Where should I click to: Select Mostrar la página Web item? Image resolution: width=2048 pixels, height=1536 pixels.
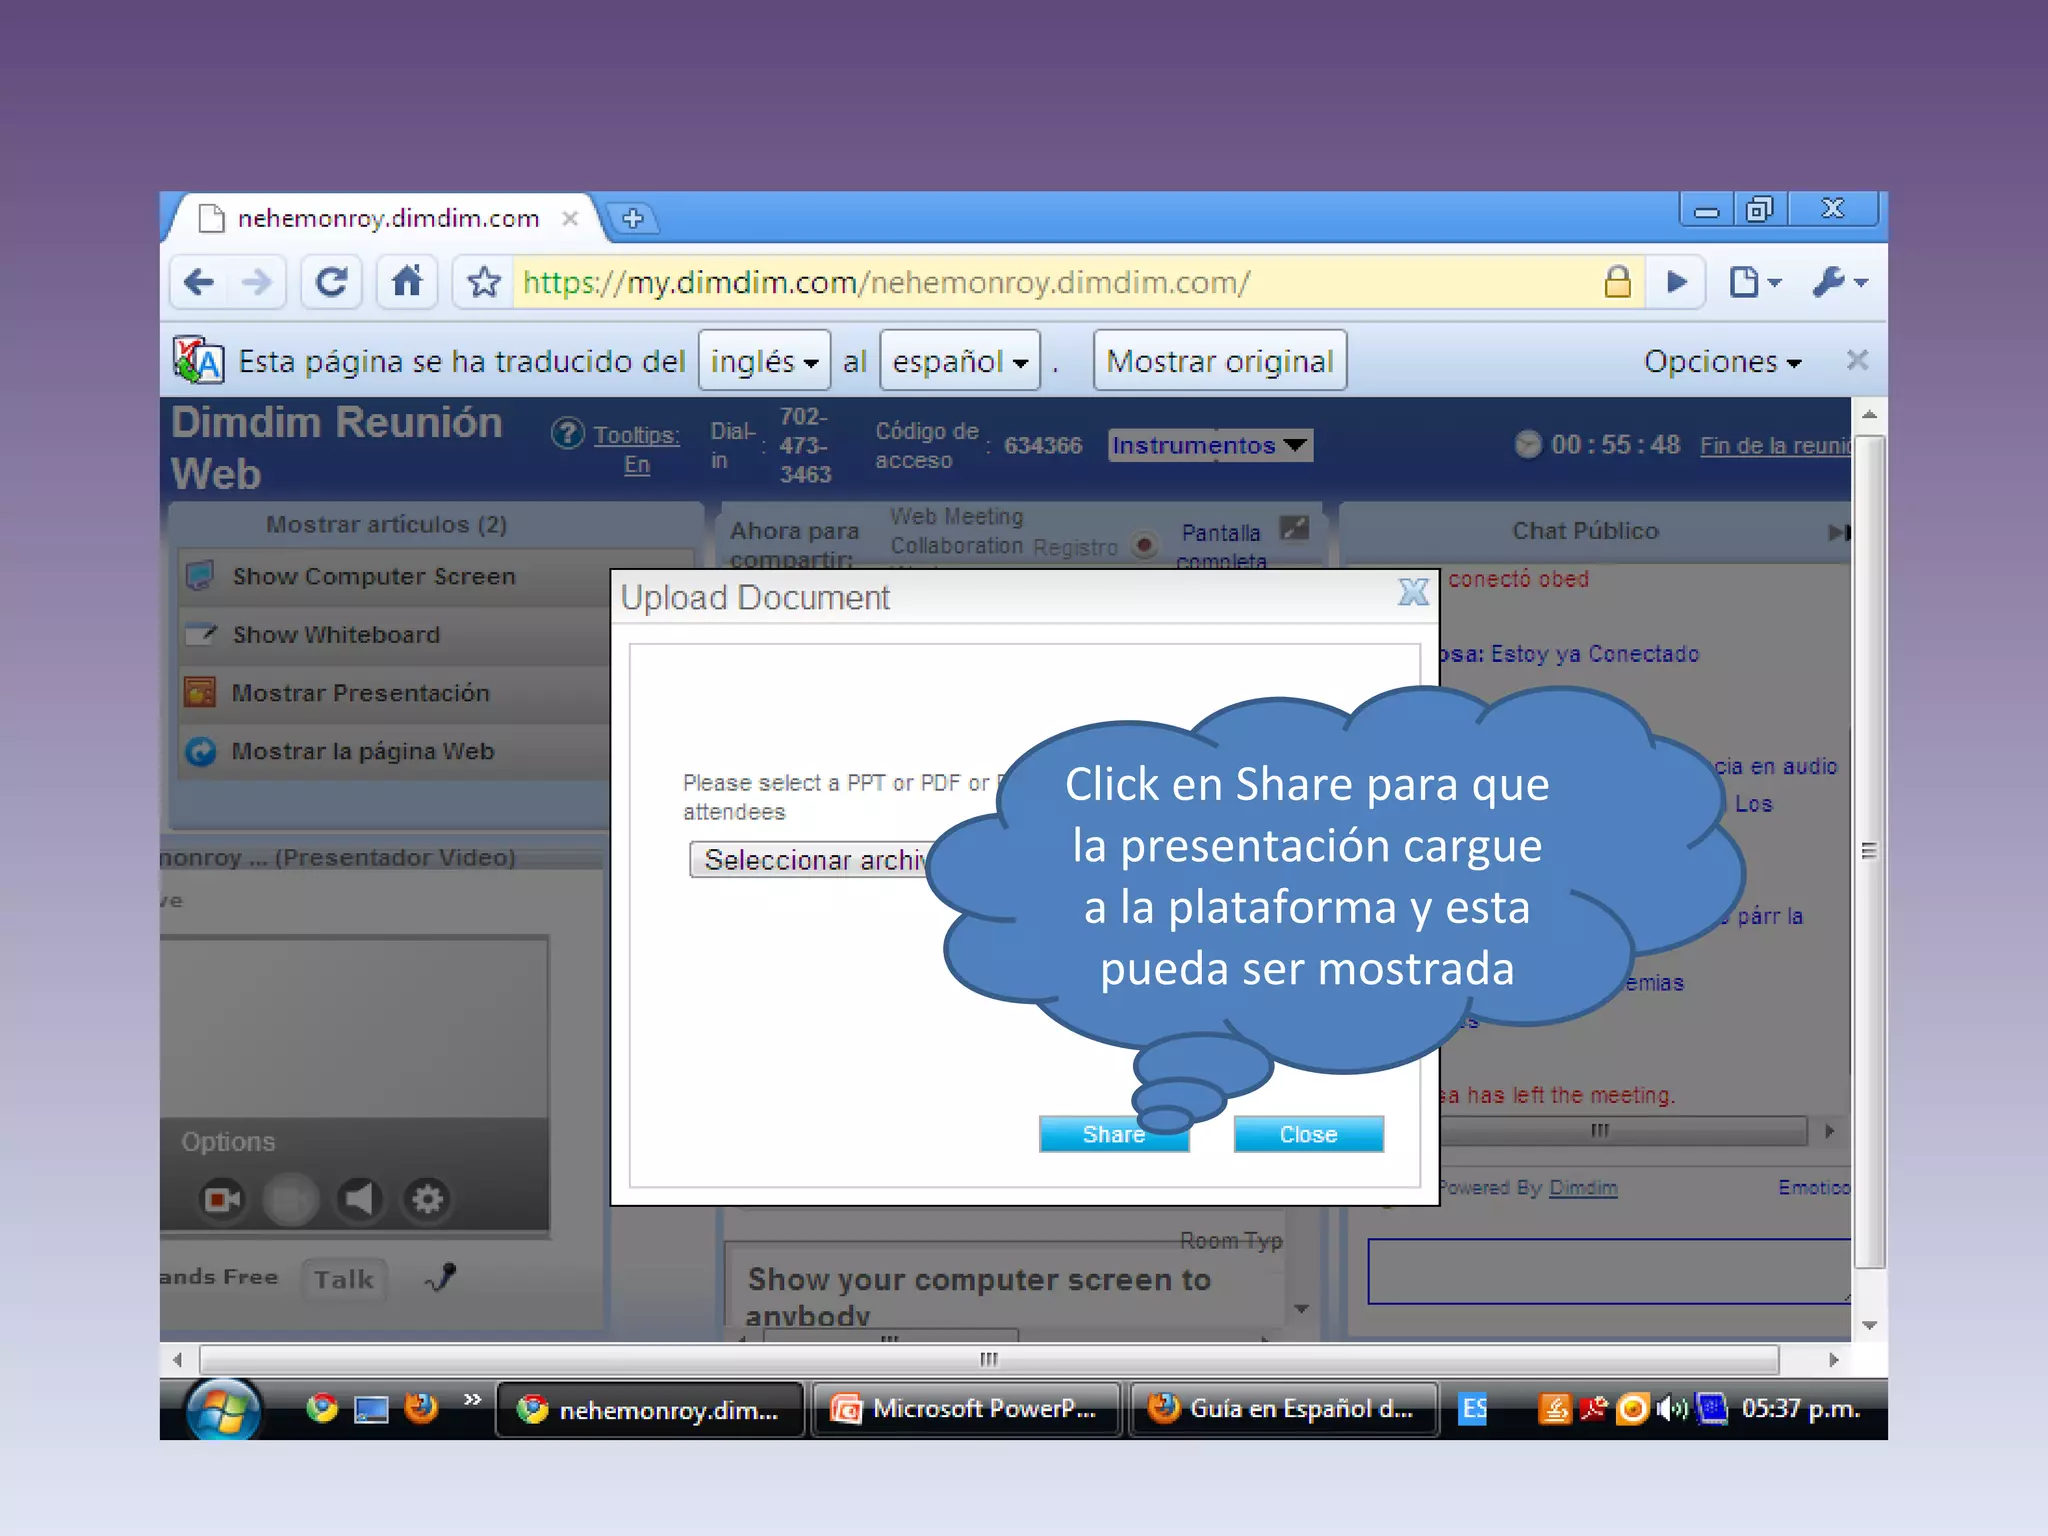click(x=396, y=751)
